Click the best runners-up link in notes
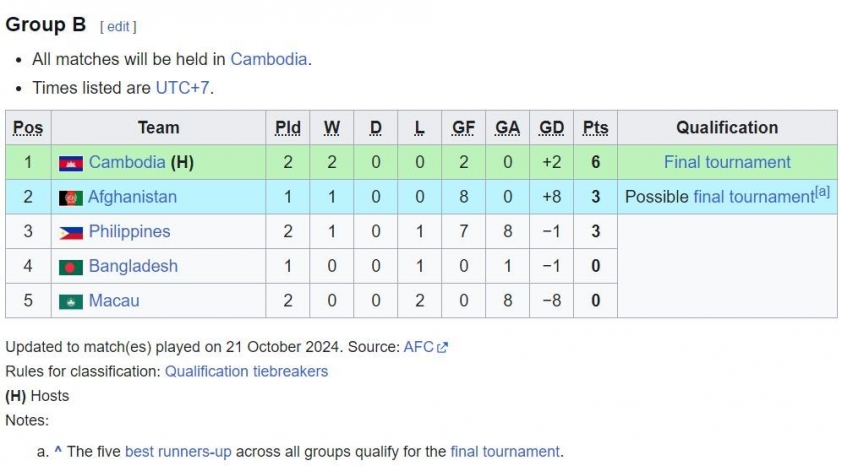This screenshot has width=842, height=466. [178, 451]
